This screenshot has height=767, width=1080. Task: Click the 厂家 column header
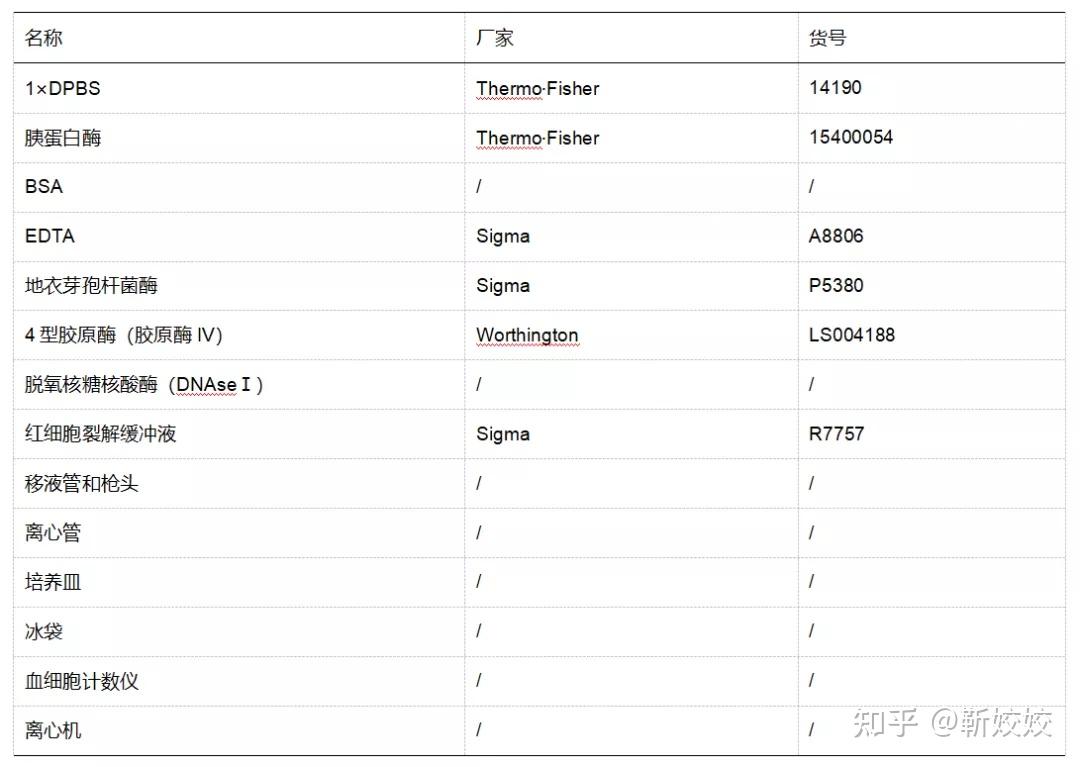click(495, 38)
